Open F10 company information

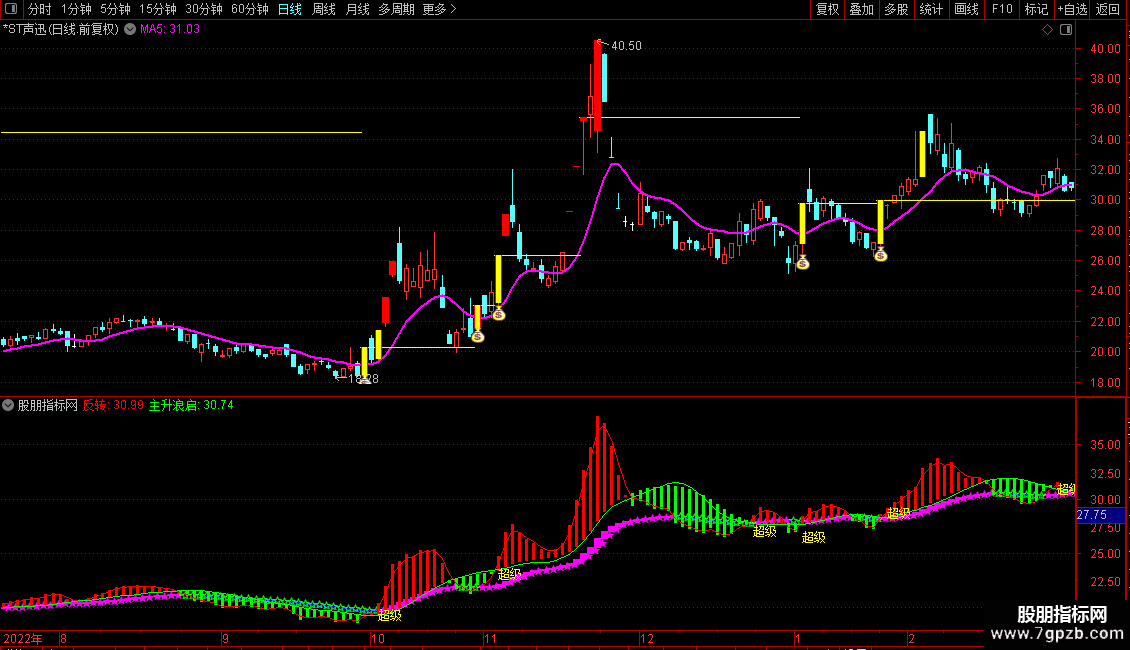point(1002,9)
